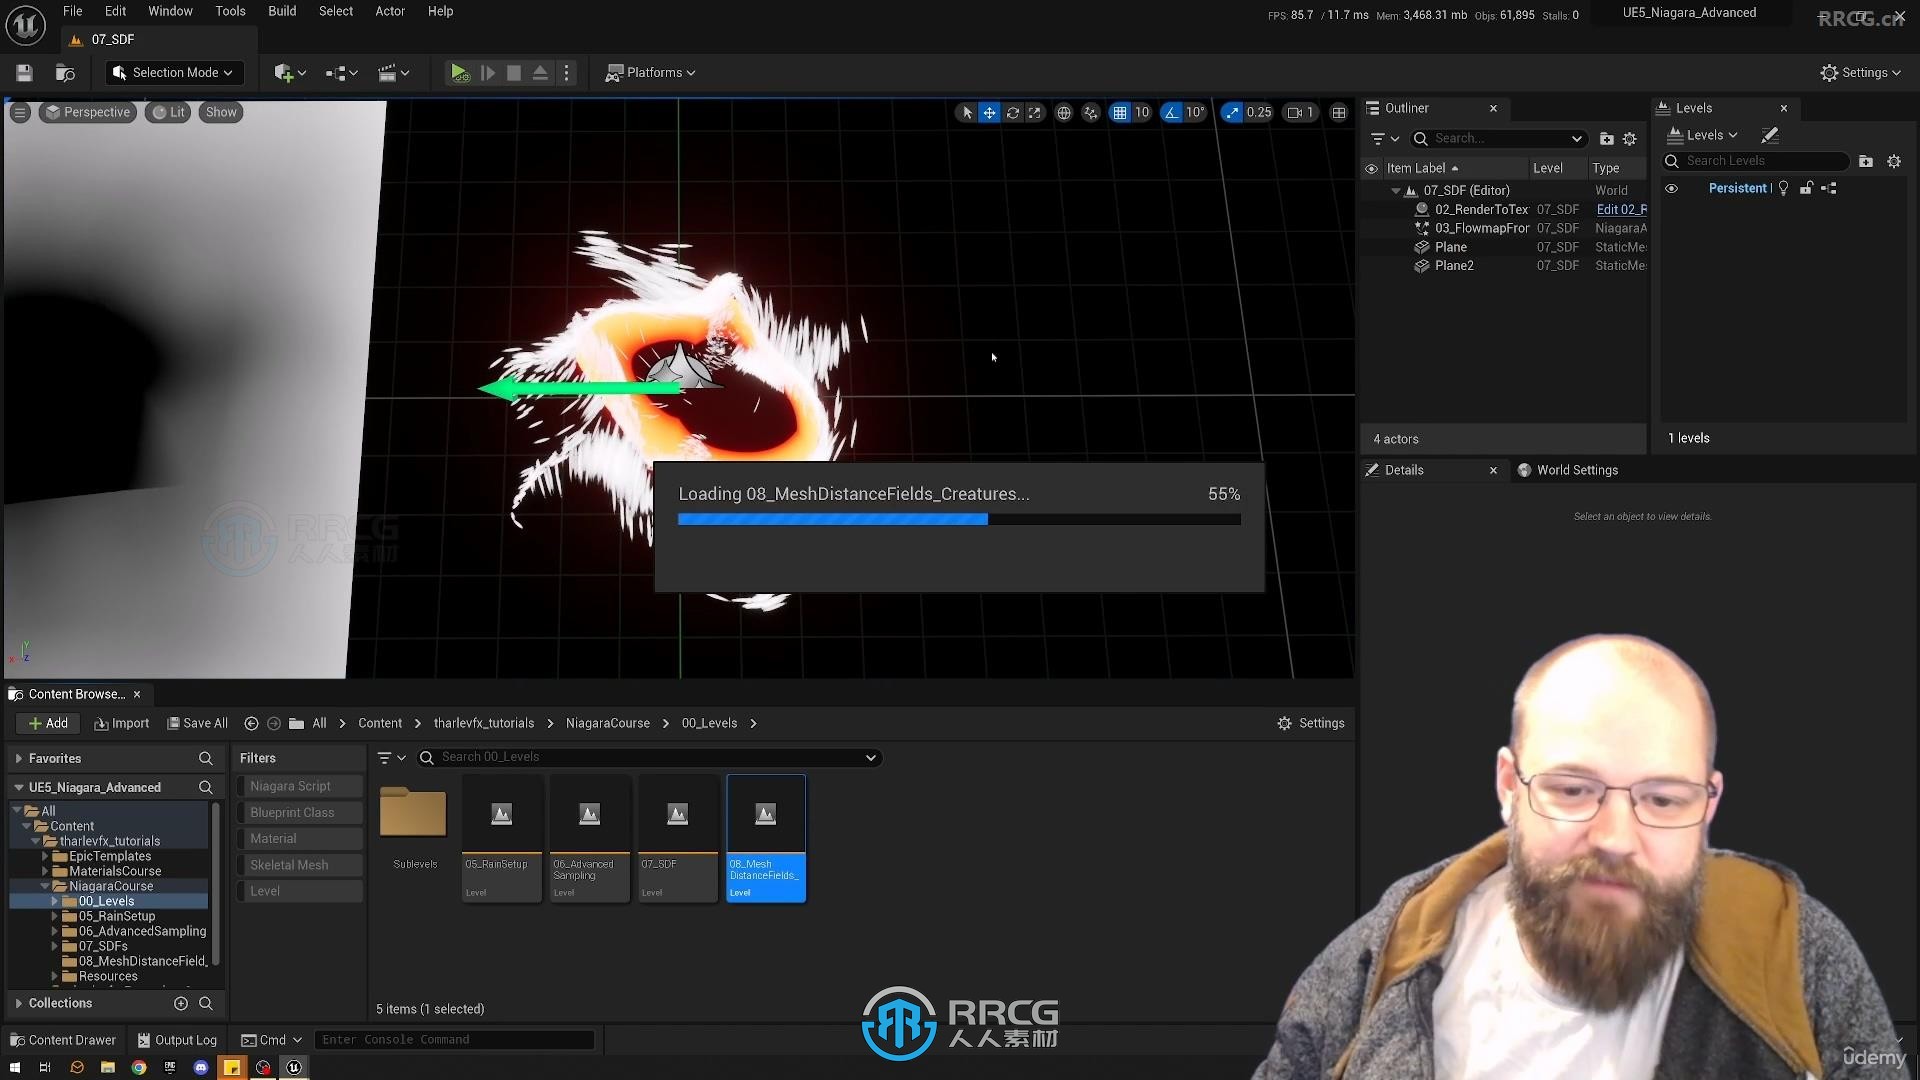Click the Save All button in Content Browser
The image size is (1920, 1080).
[x=195, y=723]
